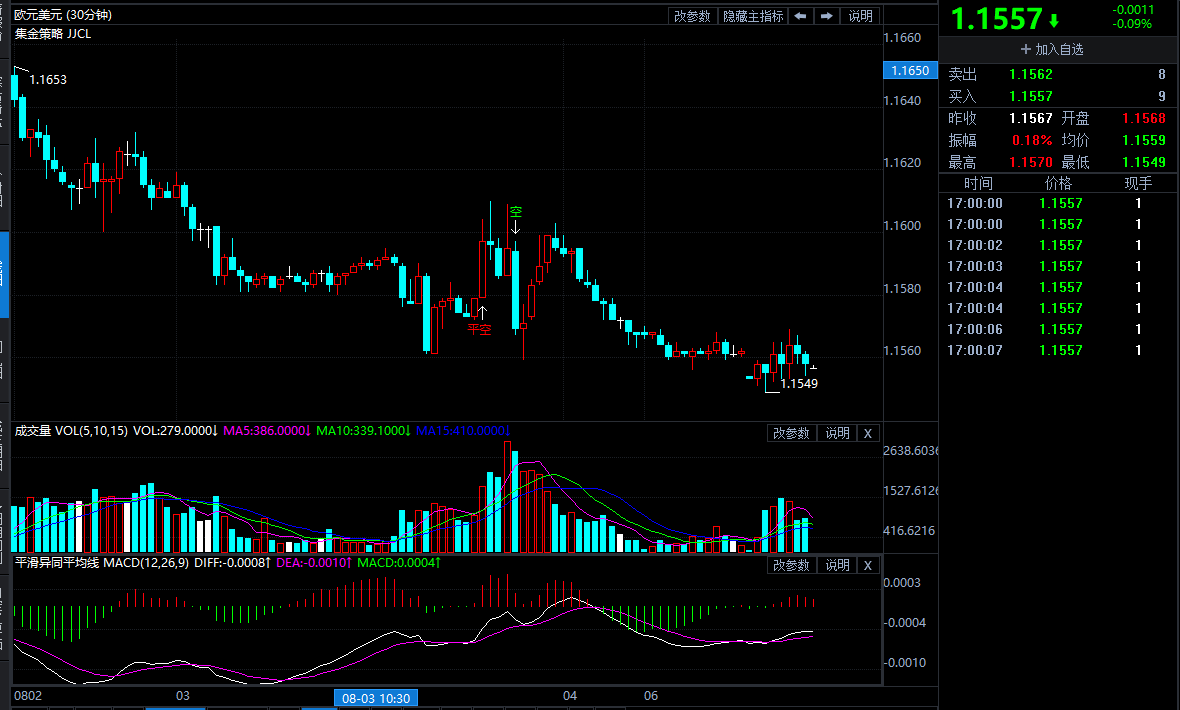1180x710 pixels.
Task: Click the 1.1650 price marker on axis
Action: (x=910, y=70)
